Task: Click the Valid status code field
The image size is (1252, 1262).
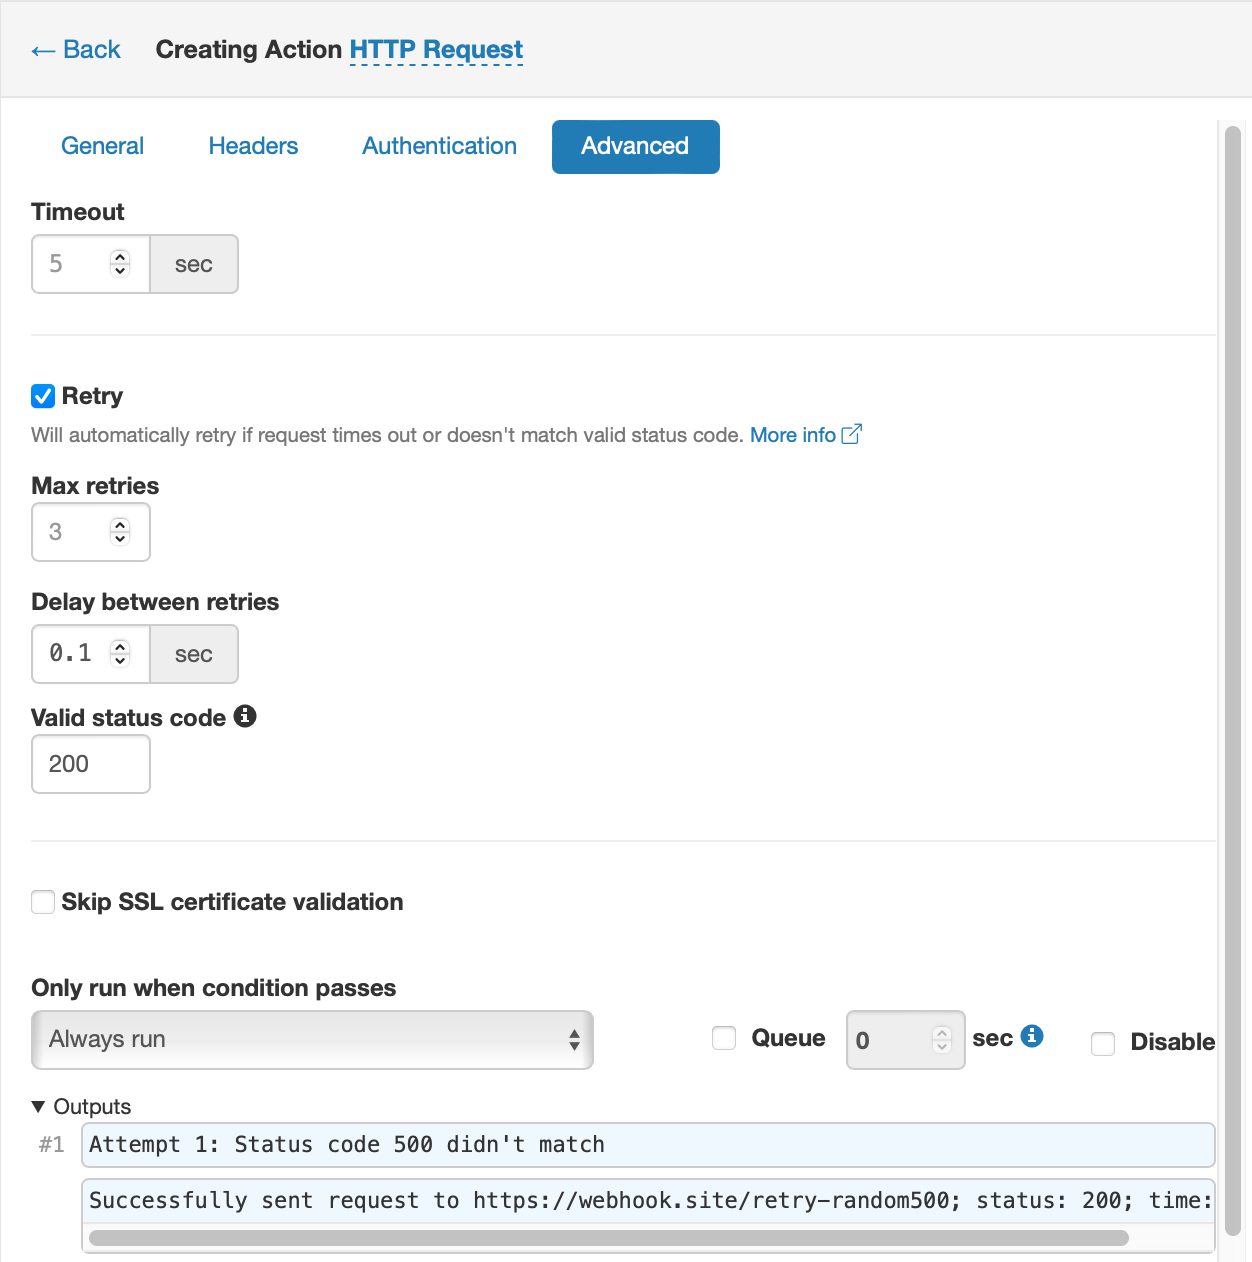Action: tap(91, 764)
